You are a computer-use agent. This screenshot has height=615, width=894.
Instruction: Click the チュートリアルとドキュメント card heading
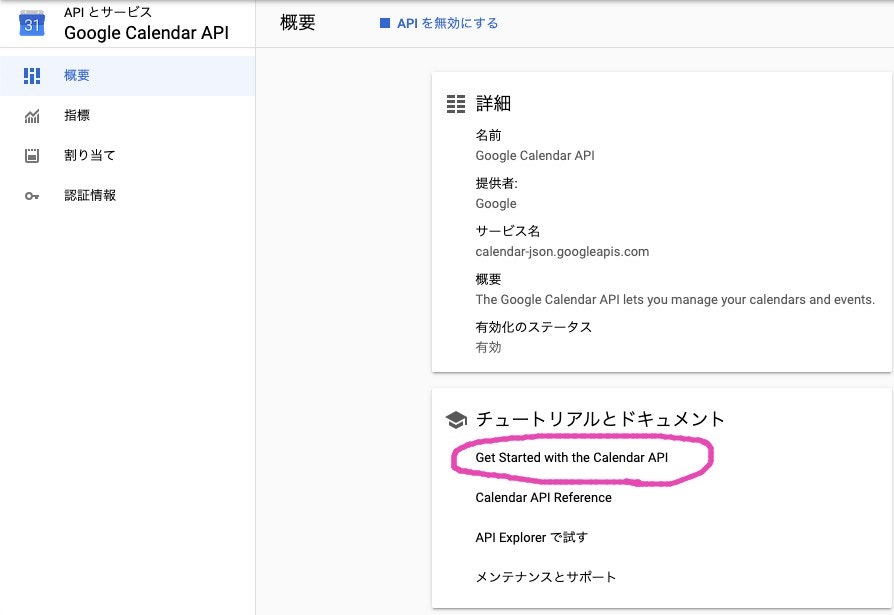click(x=600, y=419)
